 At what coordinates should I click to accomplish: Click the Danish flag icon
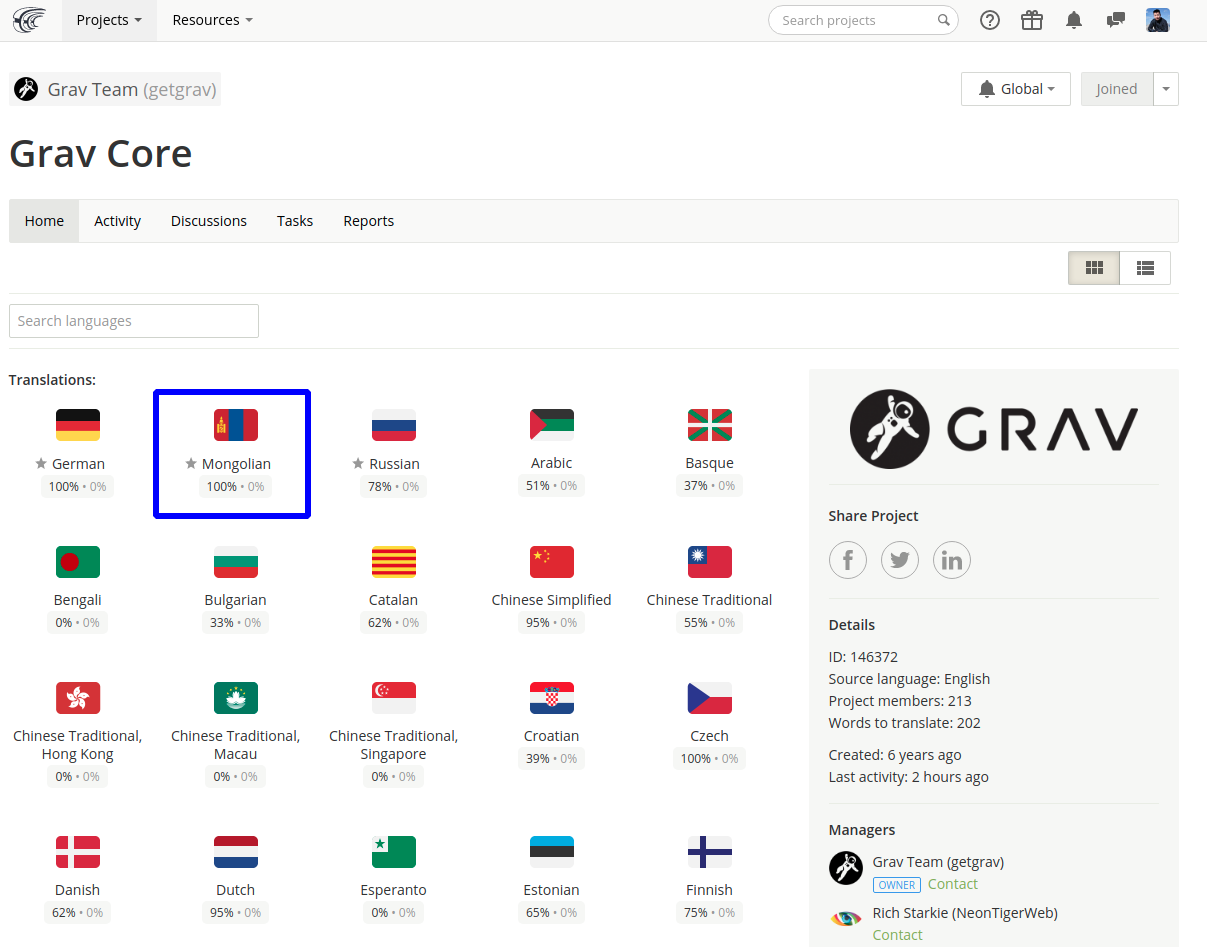point(78,852)
